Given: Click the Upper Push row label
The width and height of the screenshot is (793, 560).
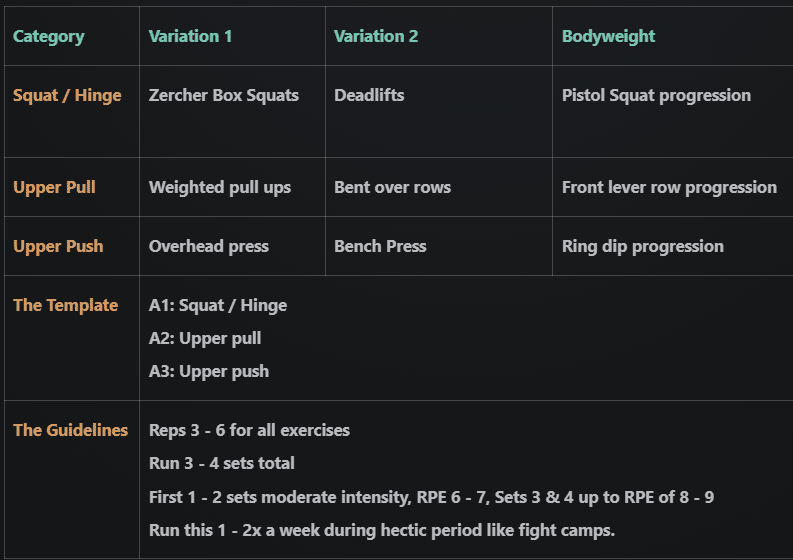Looking at the screenshot, I should (58, 246).
